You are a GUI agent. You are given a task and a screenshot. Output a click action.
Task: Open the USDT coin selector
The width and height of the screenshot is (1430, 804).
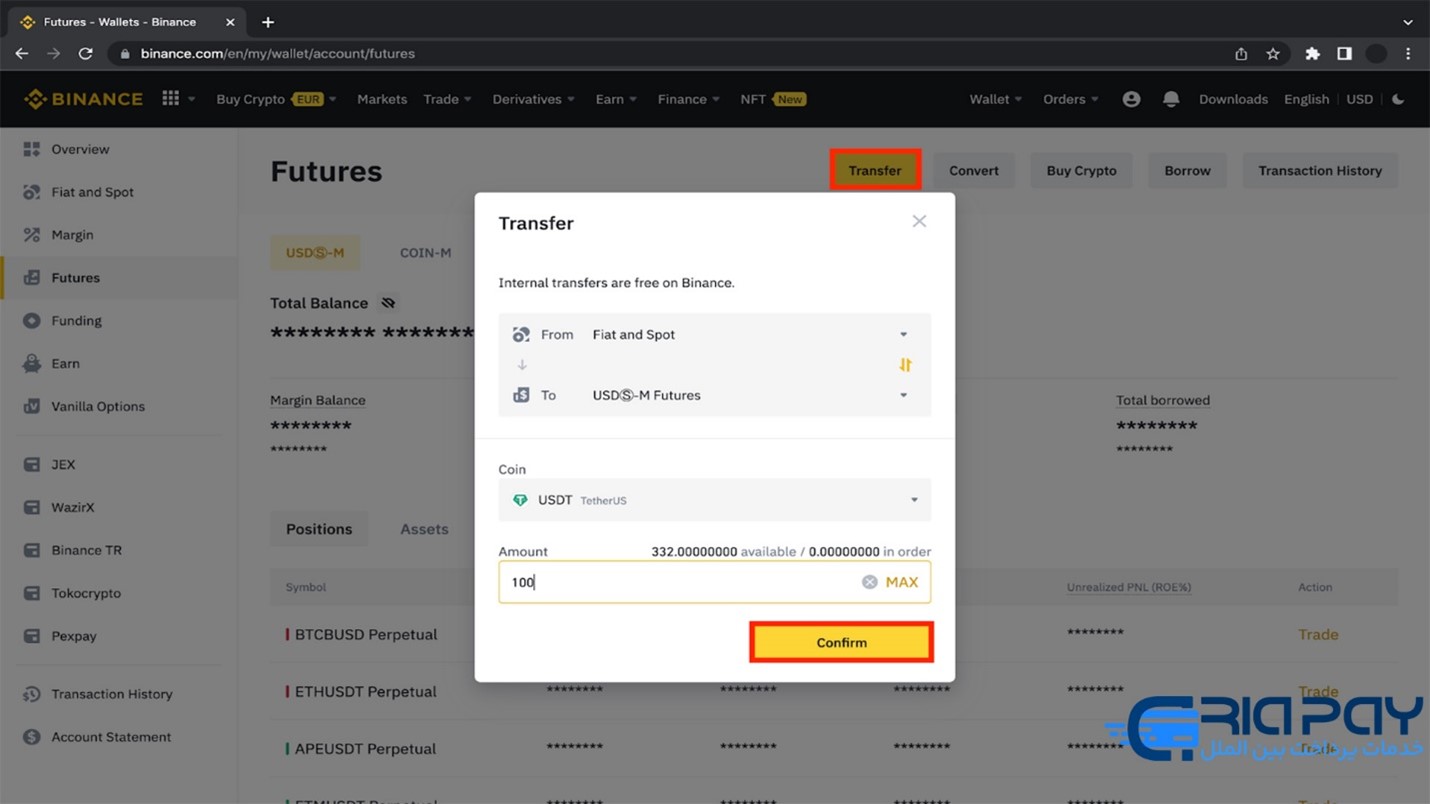pyautogui.click(x=715, y=500)
